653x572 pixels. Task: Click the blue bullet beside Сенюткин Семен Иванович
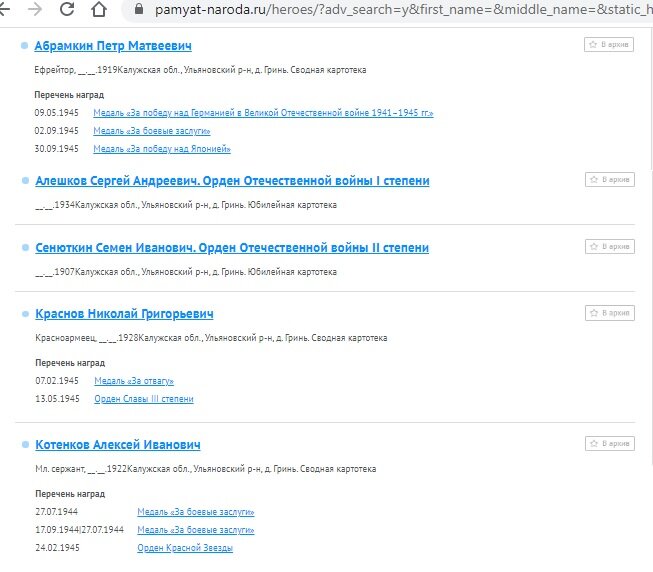pos(25,247)
